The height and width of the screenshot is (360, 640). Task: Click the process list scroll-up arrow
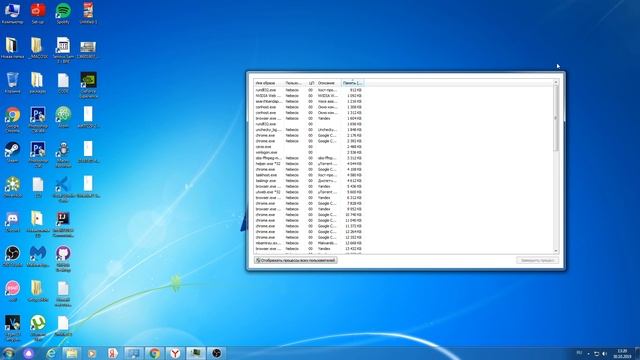[x=556, y=82]
